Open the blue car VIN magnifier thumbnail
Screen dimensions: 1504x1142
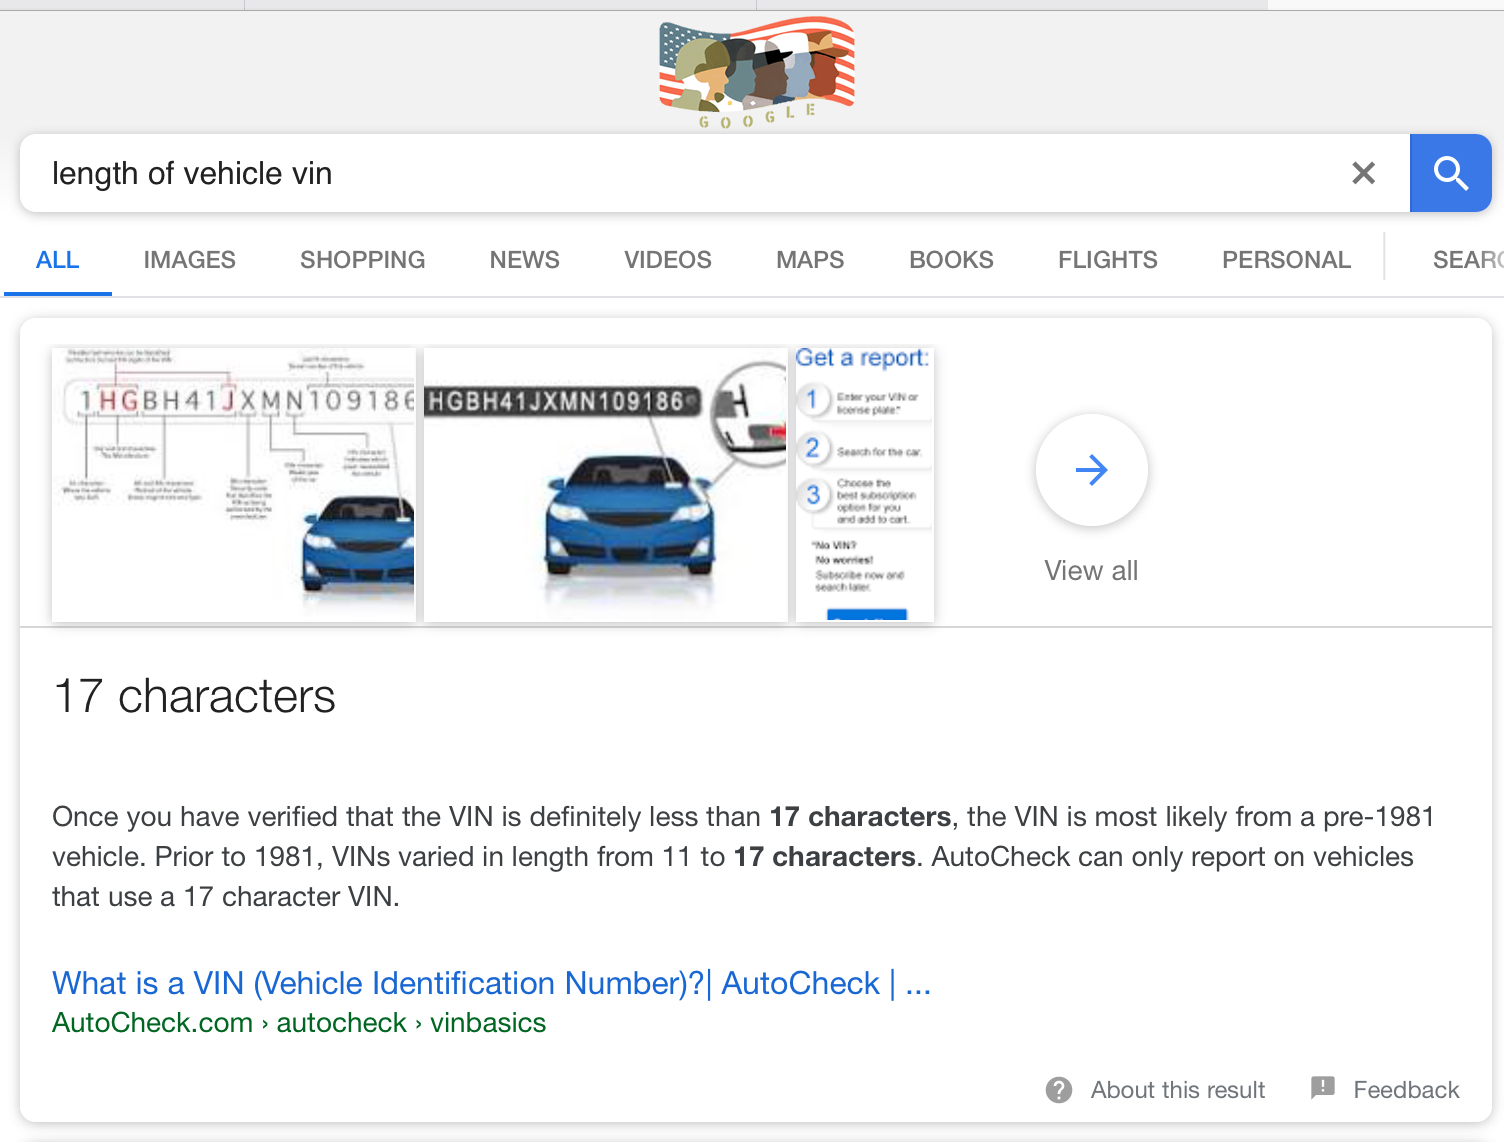pyautogui.click(x=606, y=484)
